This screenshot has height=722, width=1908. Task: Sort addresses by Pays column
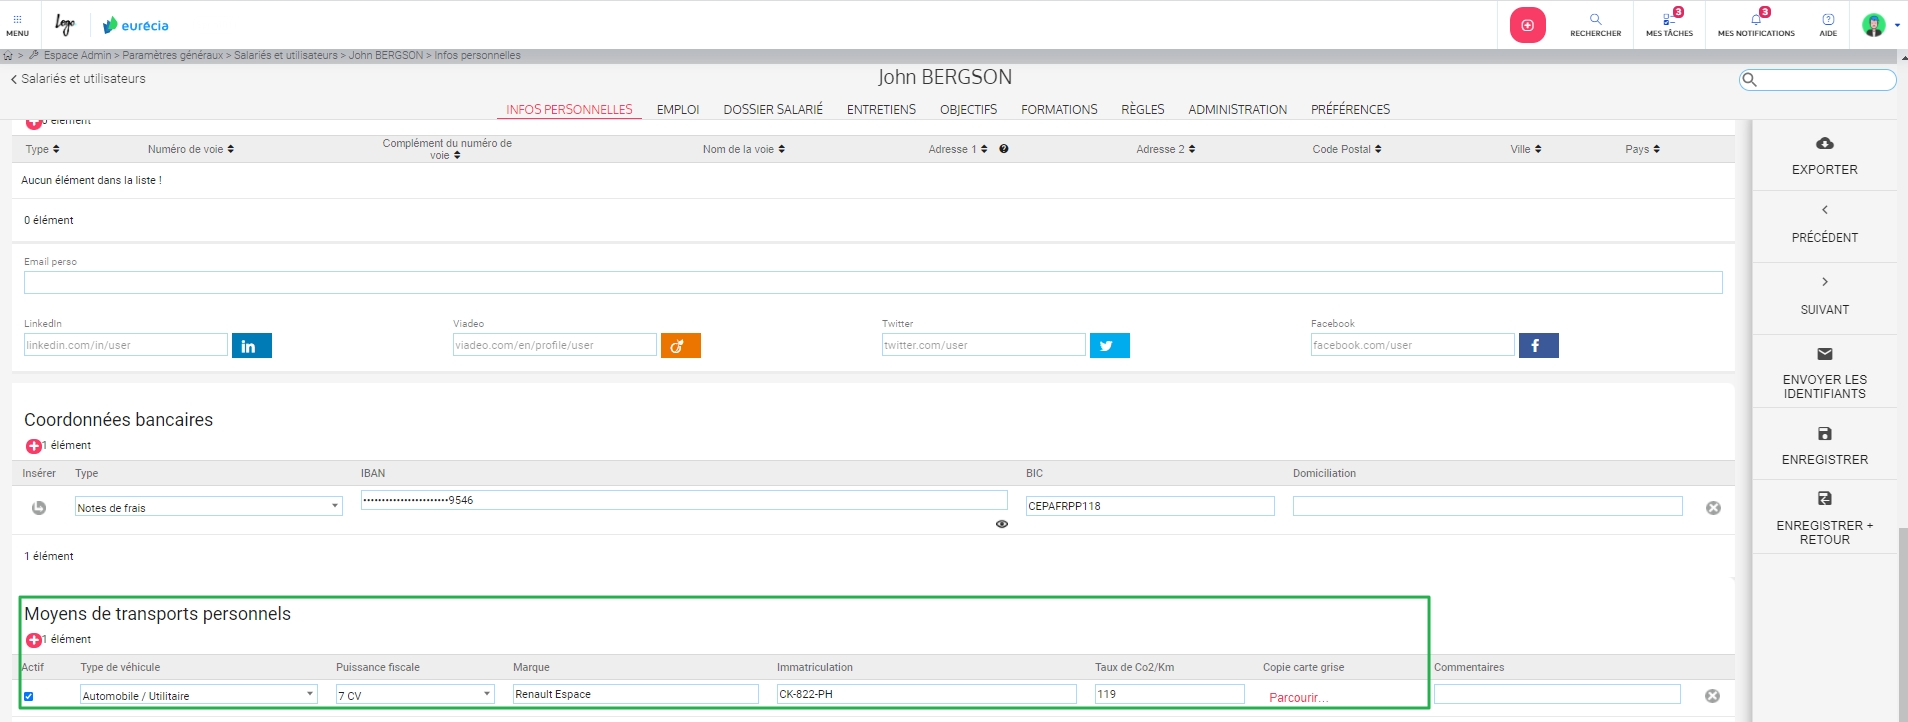pyautogui.click(x=1642, y=149)
